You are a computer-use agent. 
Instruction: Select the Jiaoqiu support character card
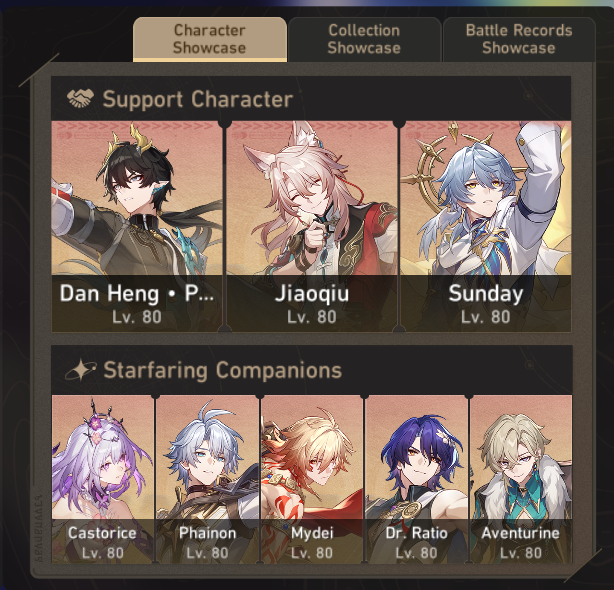[312, 227]
